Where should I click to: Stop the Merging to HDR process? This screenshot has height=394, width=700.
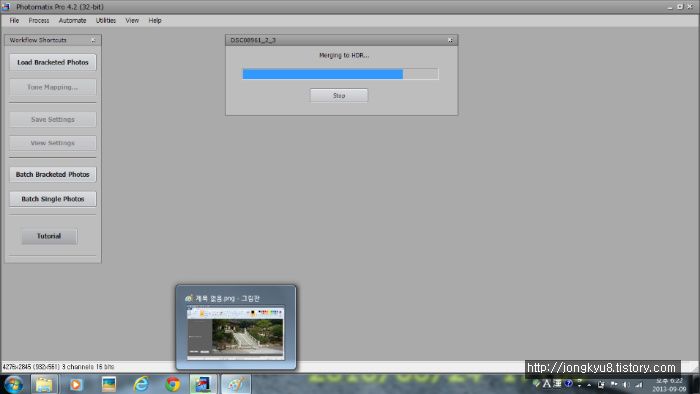click(339, 95)
